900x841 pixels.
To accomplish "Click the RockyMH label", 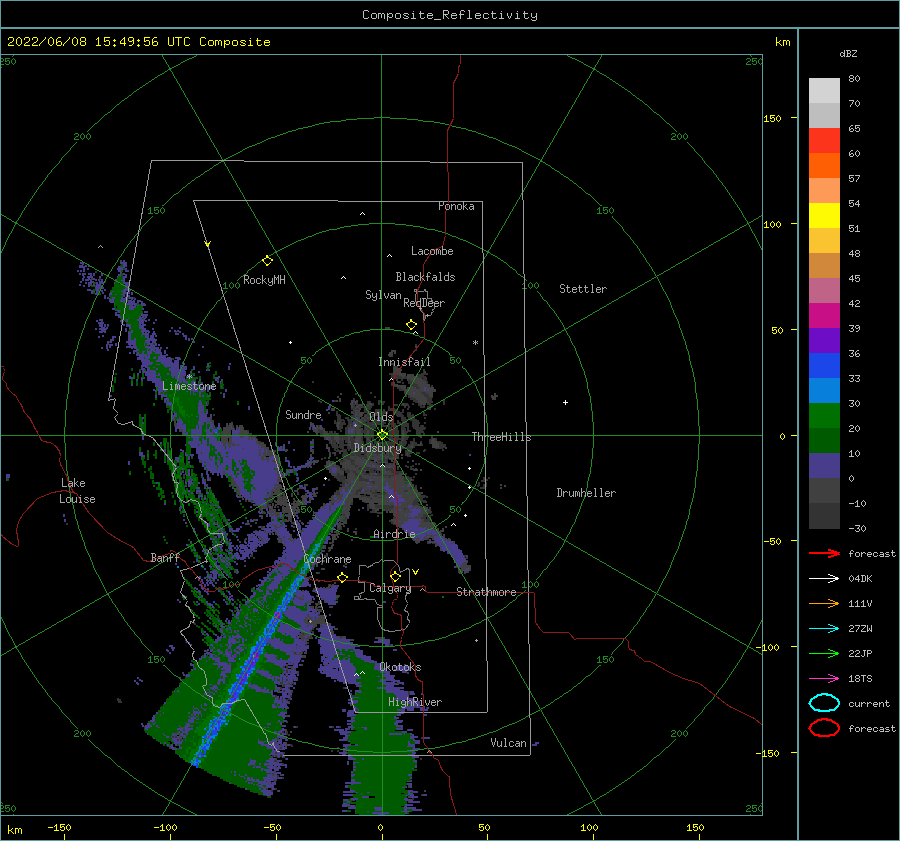I will coord(264,280).
